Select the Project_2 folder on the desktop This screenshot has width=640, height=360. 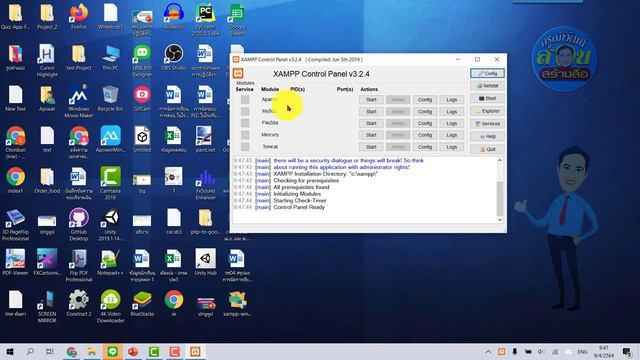click(x=47, y=17)
